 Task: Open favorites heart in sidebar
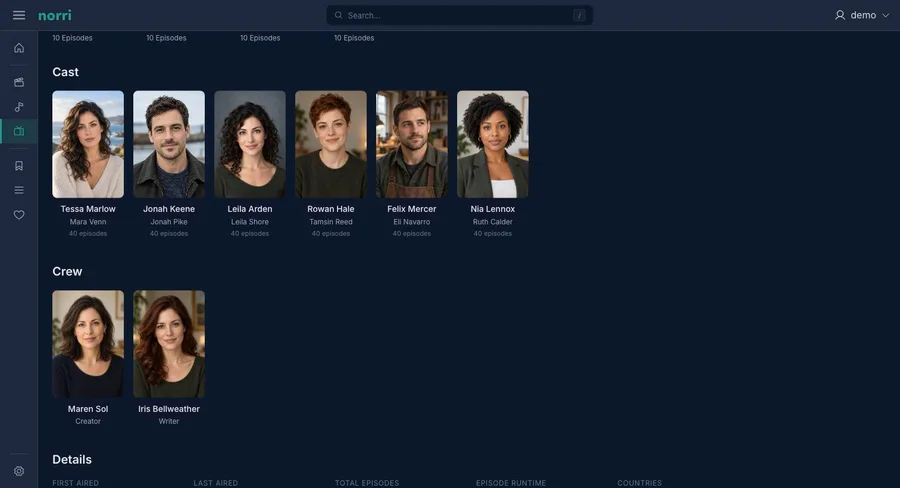19,215
